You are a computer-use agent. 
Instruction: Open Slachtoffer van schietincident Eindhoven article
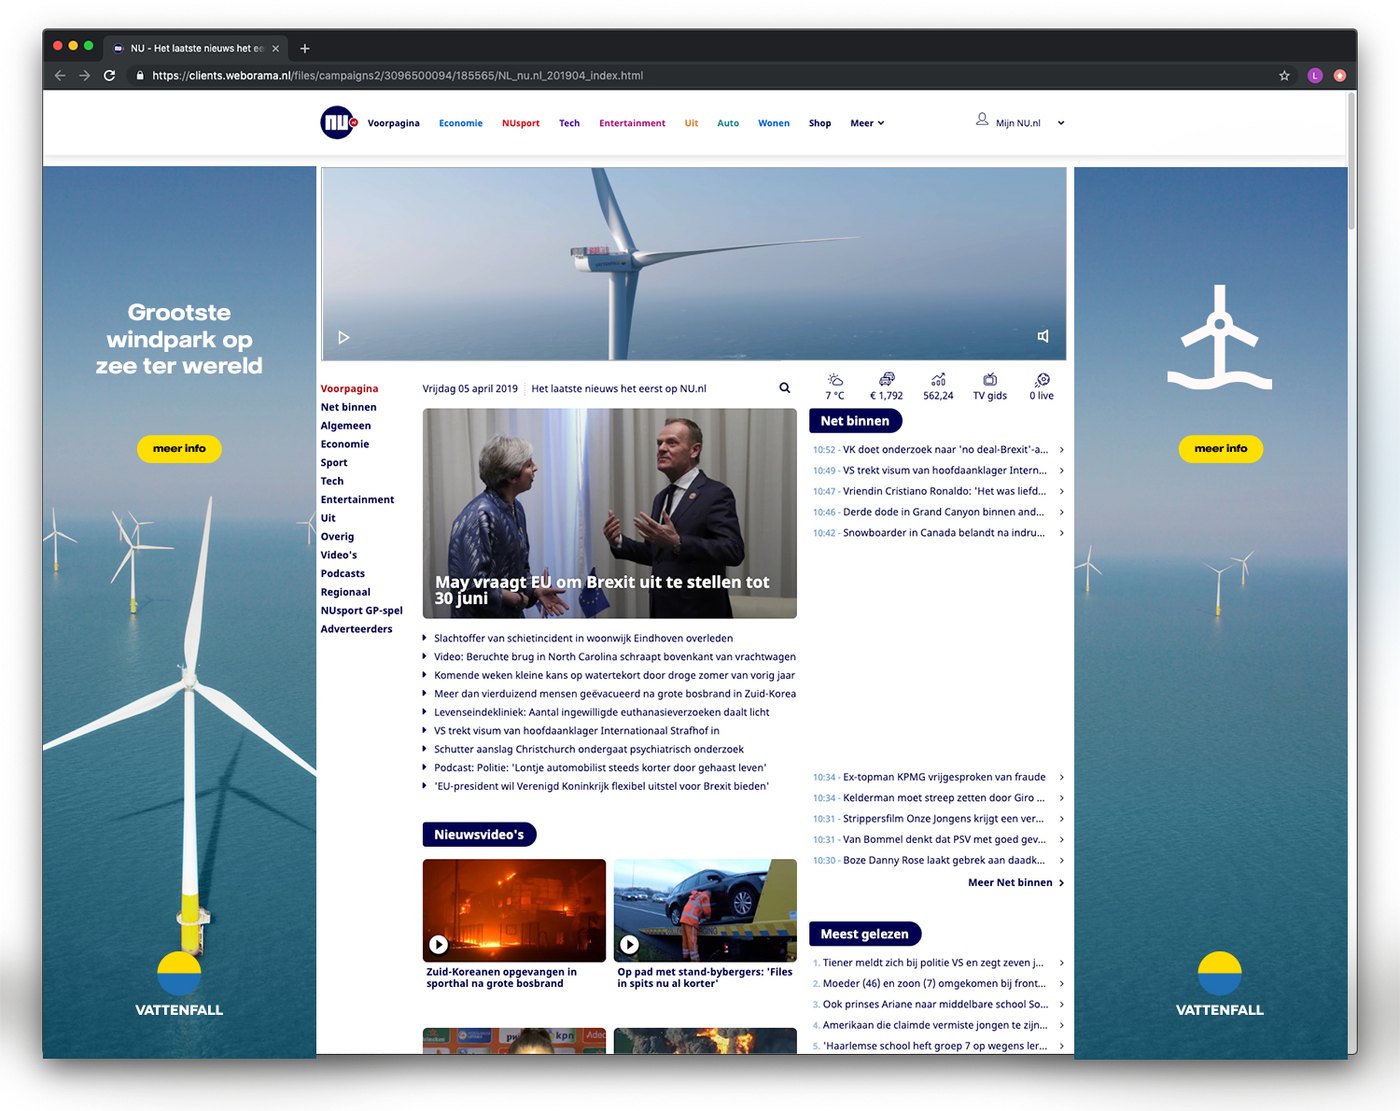click(583, 638)
